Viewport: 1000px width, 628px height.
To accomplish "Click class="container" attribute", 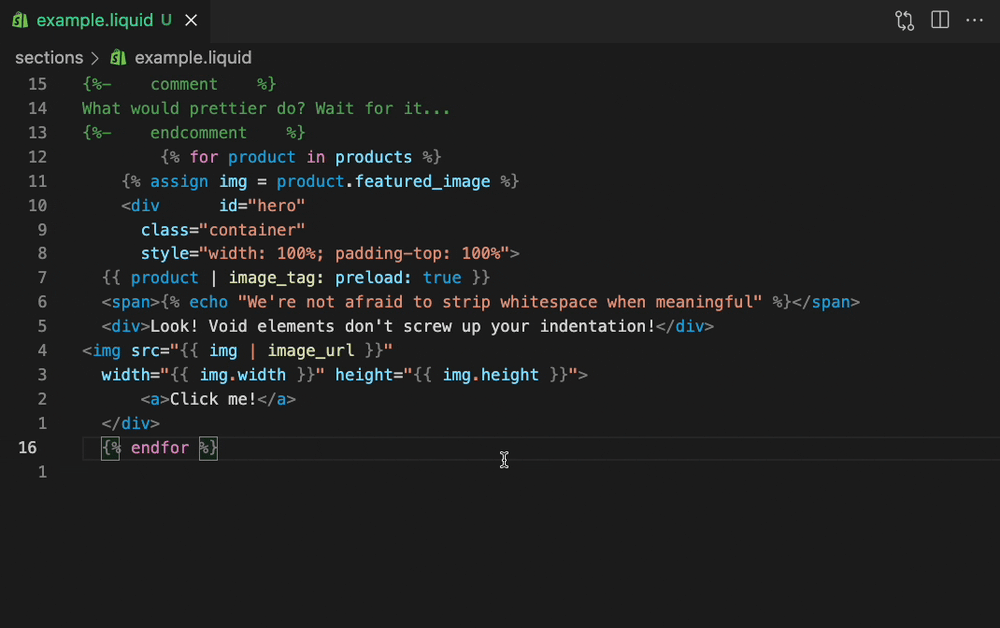I will coord(223,230).
